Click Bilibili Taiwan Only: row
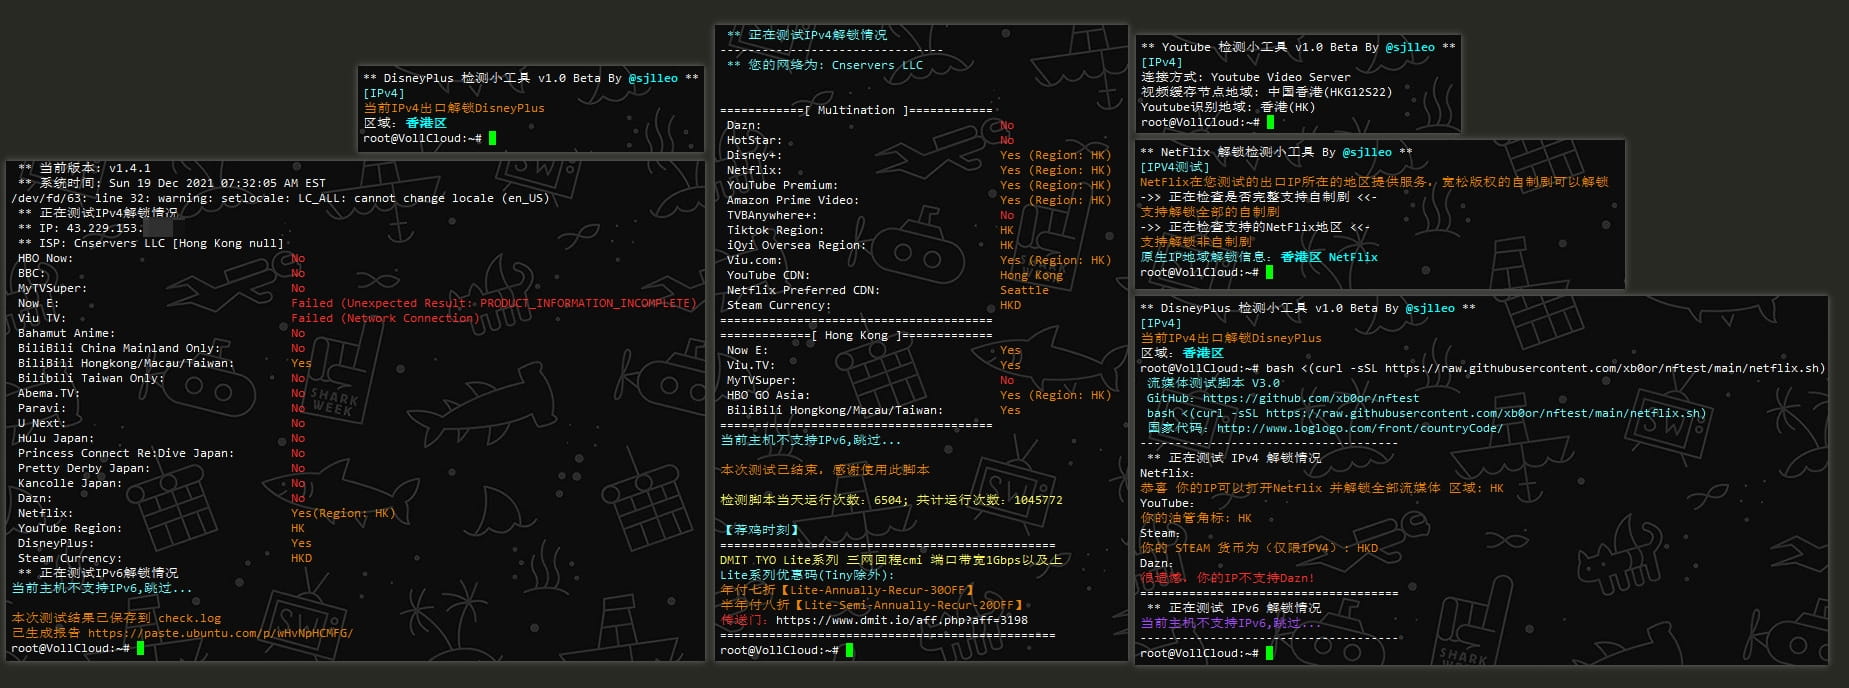 (x=161, y=378)
